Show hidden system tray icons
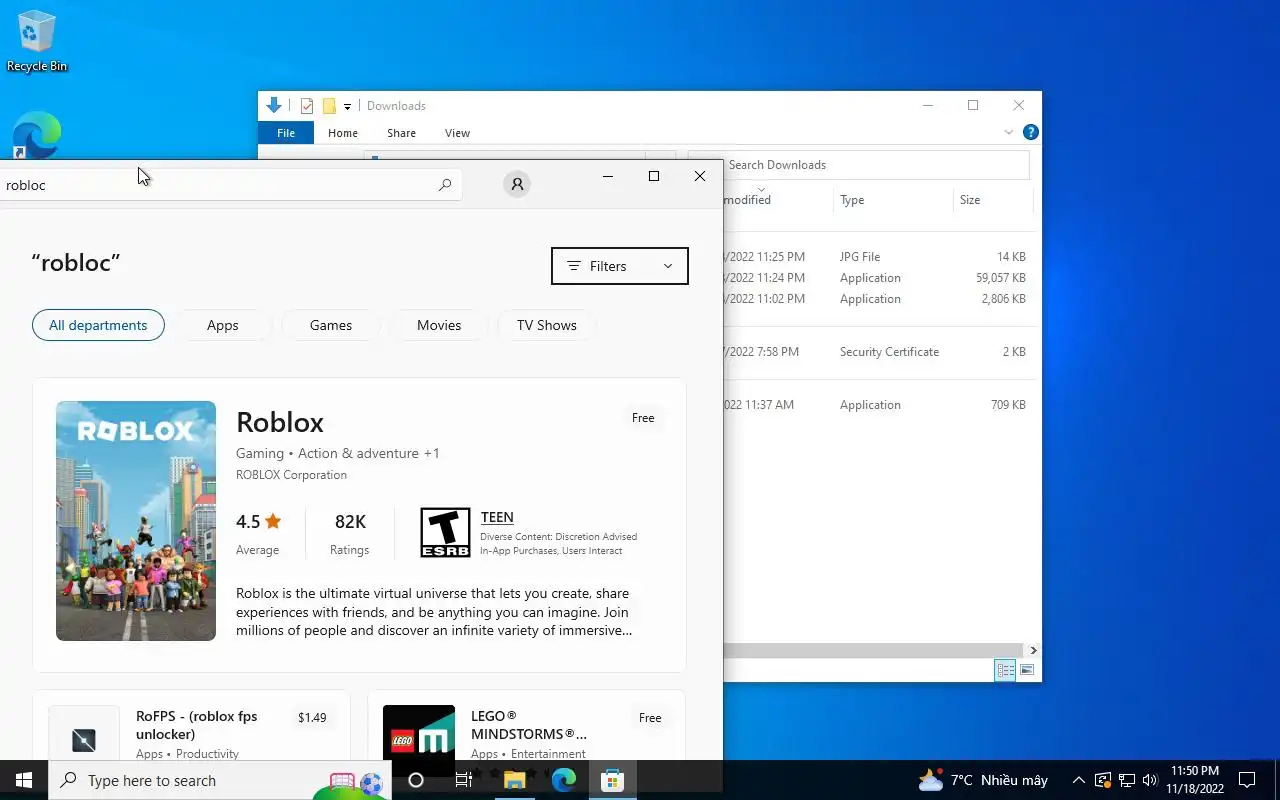 tap(1078, 780)
